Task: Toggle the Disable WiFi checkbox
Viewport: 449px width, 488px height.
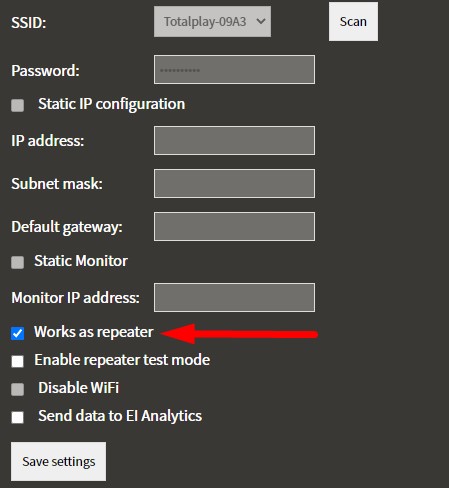Action: point(17,389)
